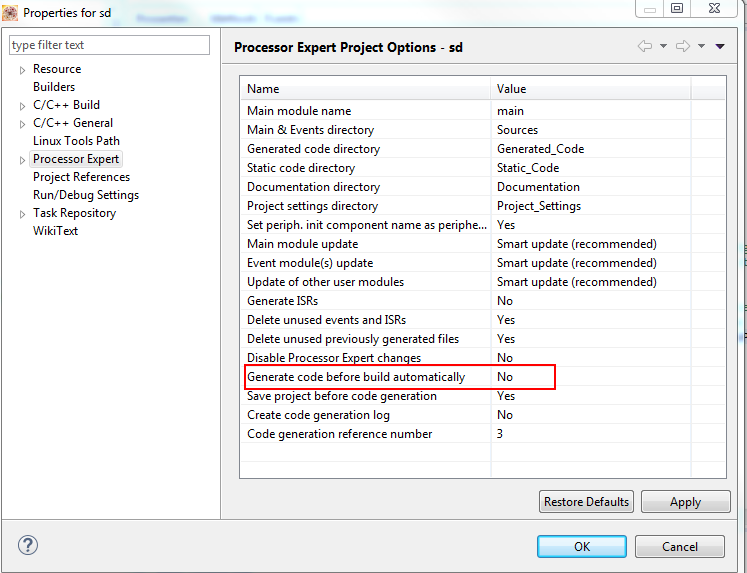Expand the Task Repository node
This screenshot has width=747, height=573.
coord(22,214)
